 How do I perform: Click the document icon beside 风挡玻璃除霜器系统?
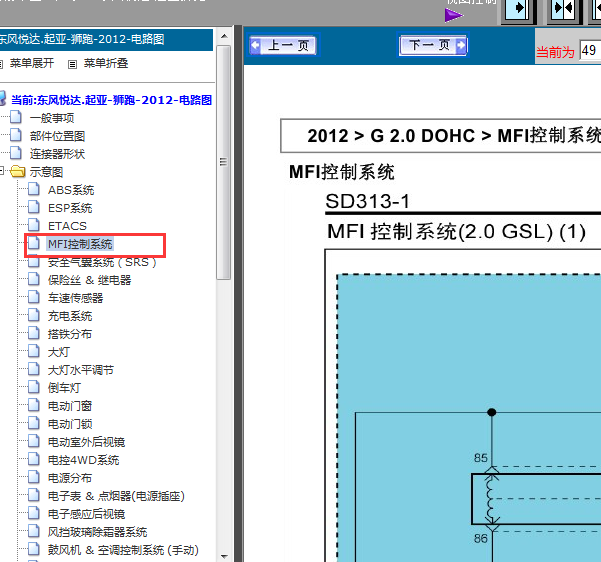[34, 531]
